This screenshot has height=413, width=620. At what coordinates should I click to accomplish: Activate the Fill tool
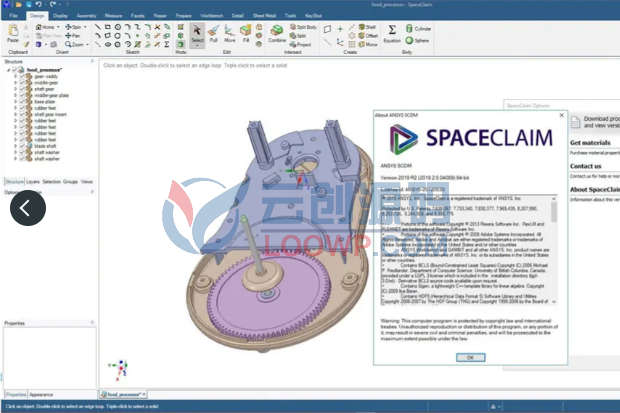pos(246,34)
